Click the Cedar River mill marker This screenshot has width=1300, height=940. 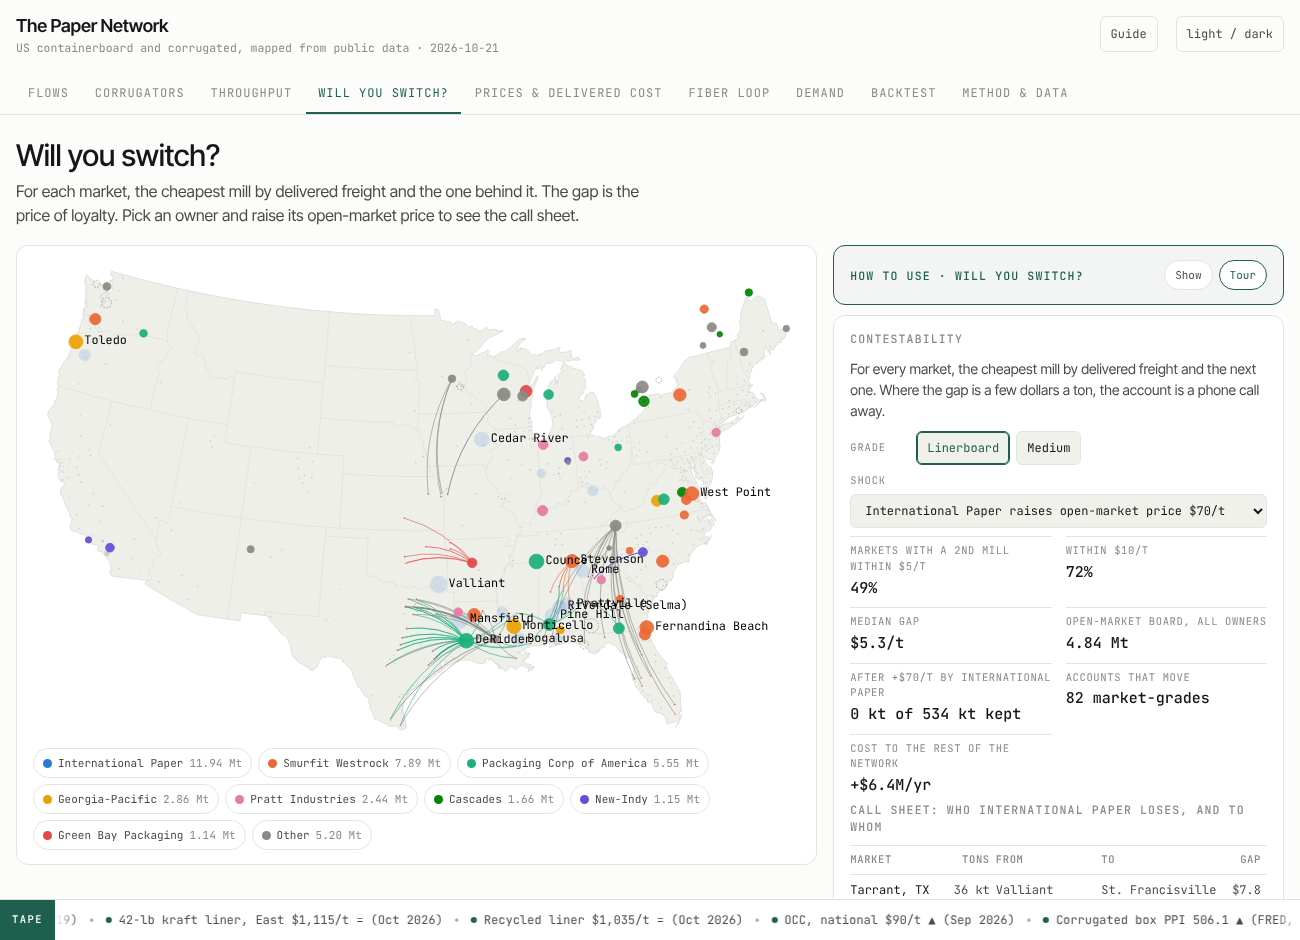(x=482, y=439)
